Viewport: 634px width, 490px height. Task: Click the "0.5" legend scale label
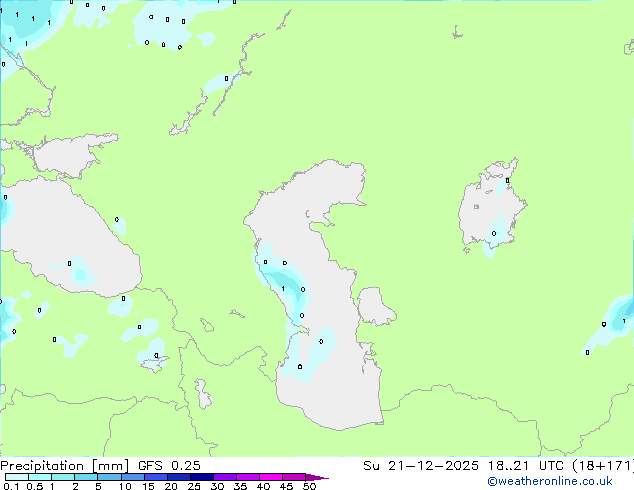point(35,486)
